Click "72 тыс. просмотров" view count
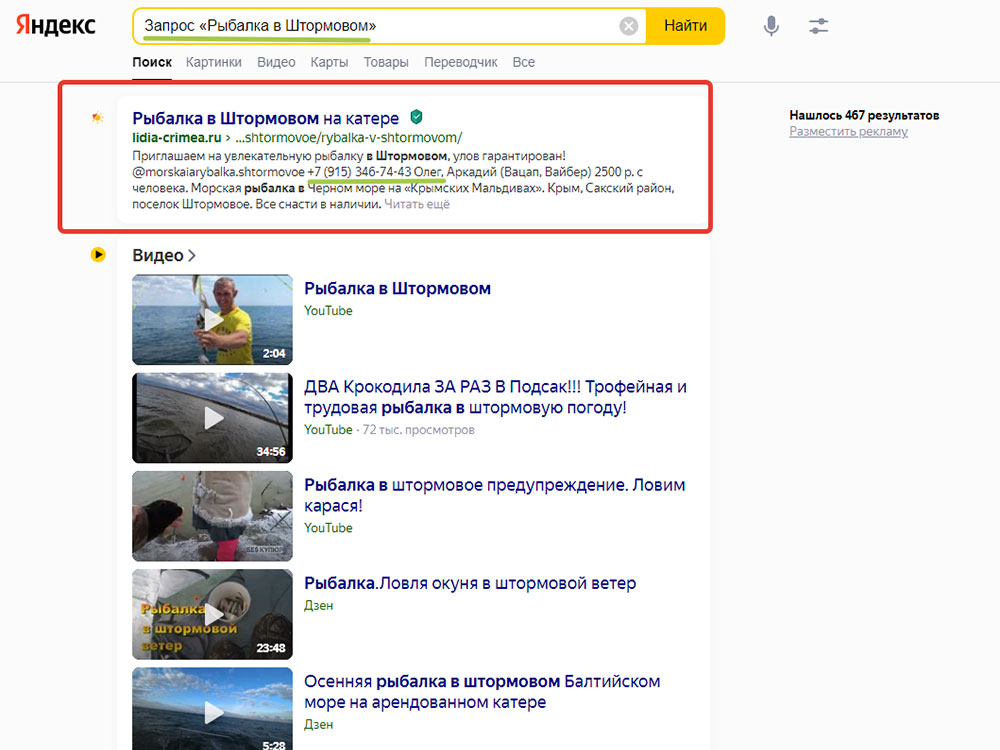The height and width of the screenshot is (750, 1000). [x=418, y=430]
